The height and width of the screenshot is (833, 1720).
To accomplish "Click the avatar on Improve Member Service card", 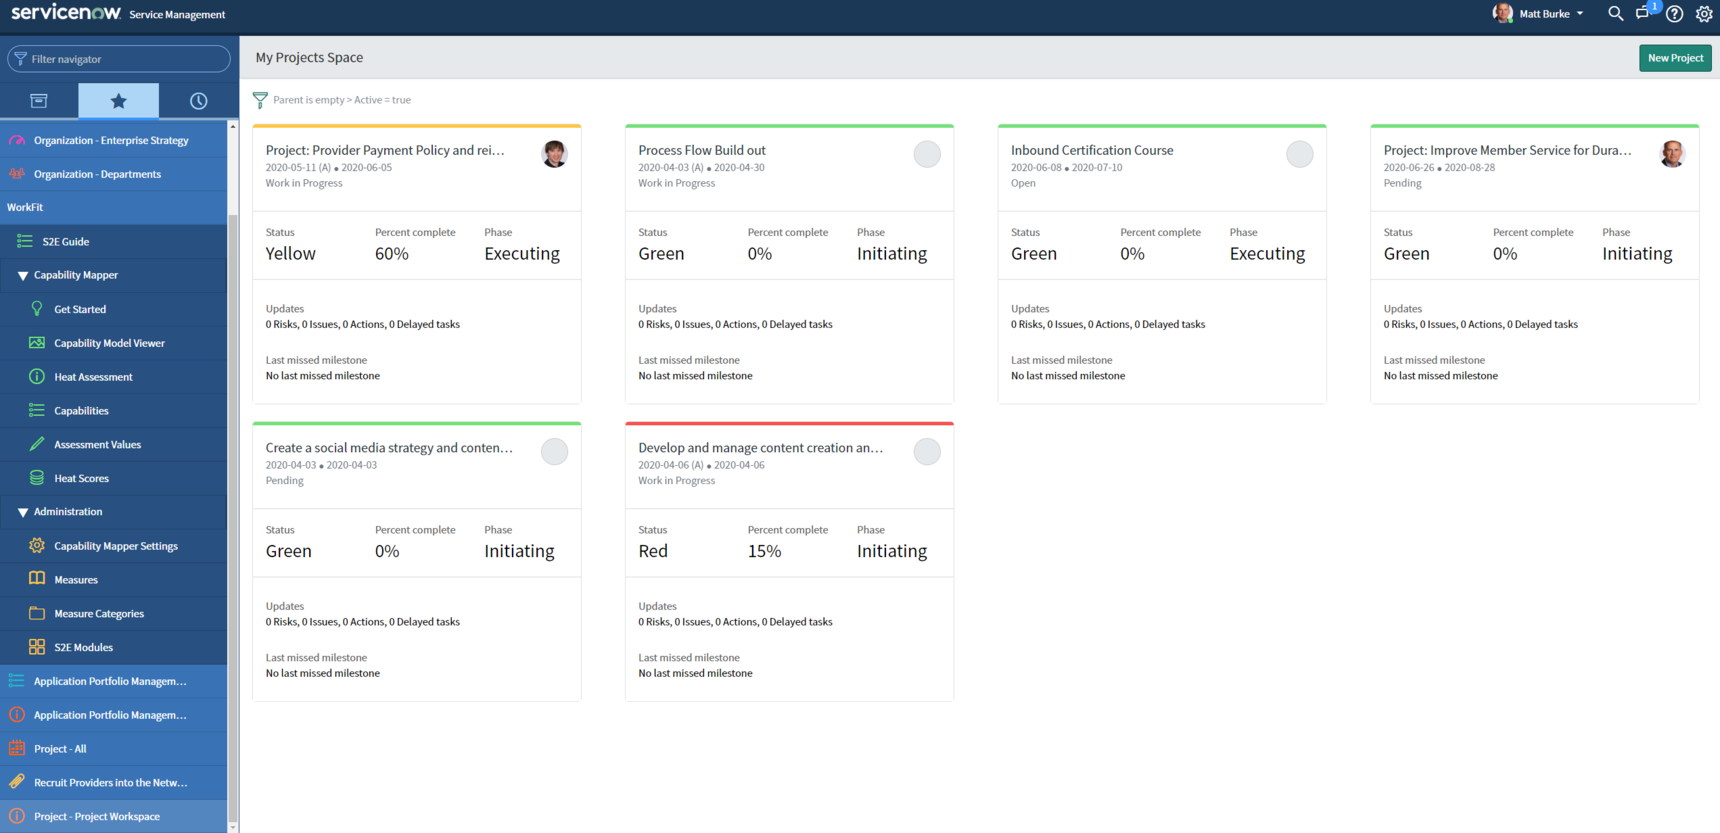I will (1671, 154).
